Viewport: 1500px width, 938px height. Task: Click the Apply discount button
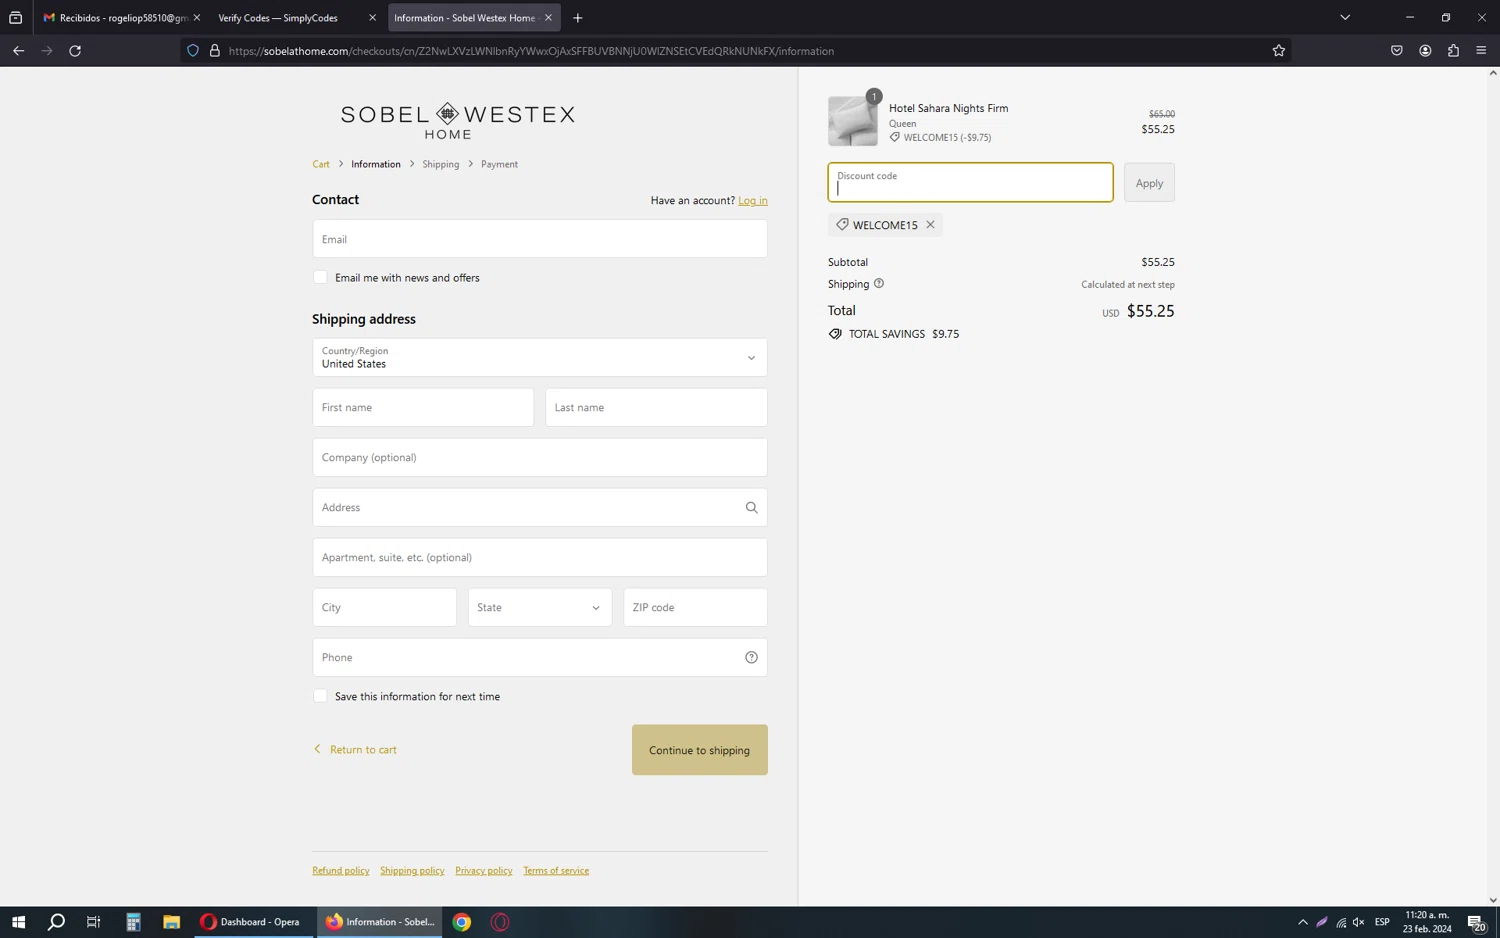(1149, 183)
